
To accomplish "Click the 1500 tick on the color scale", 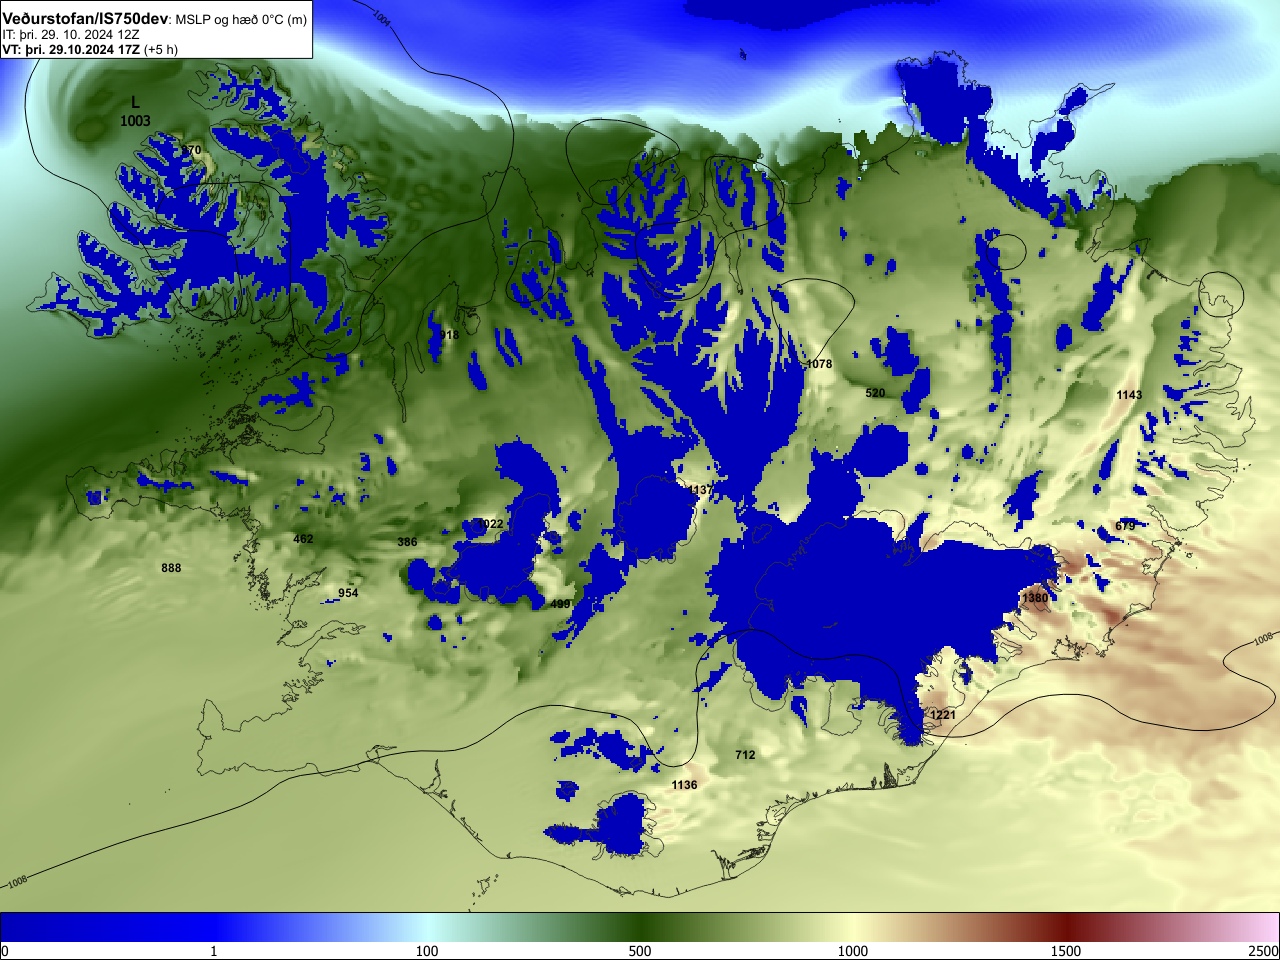I will coord(1066,951).
